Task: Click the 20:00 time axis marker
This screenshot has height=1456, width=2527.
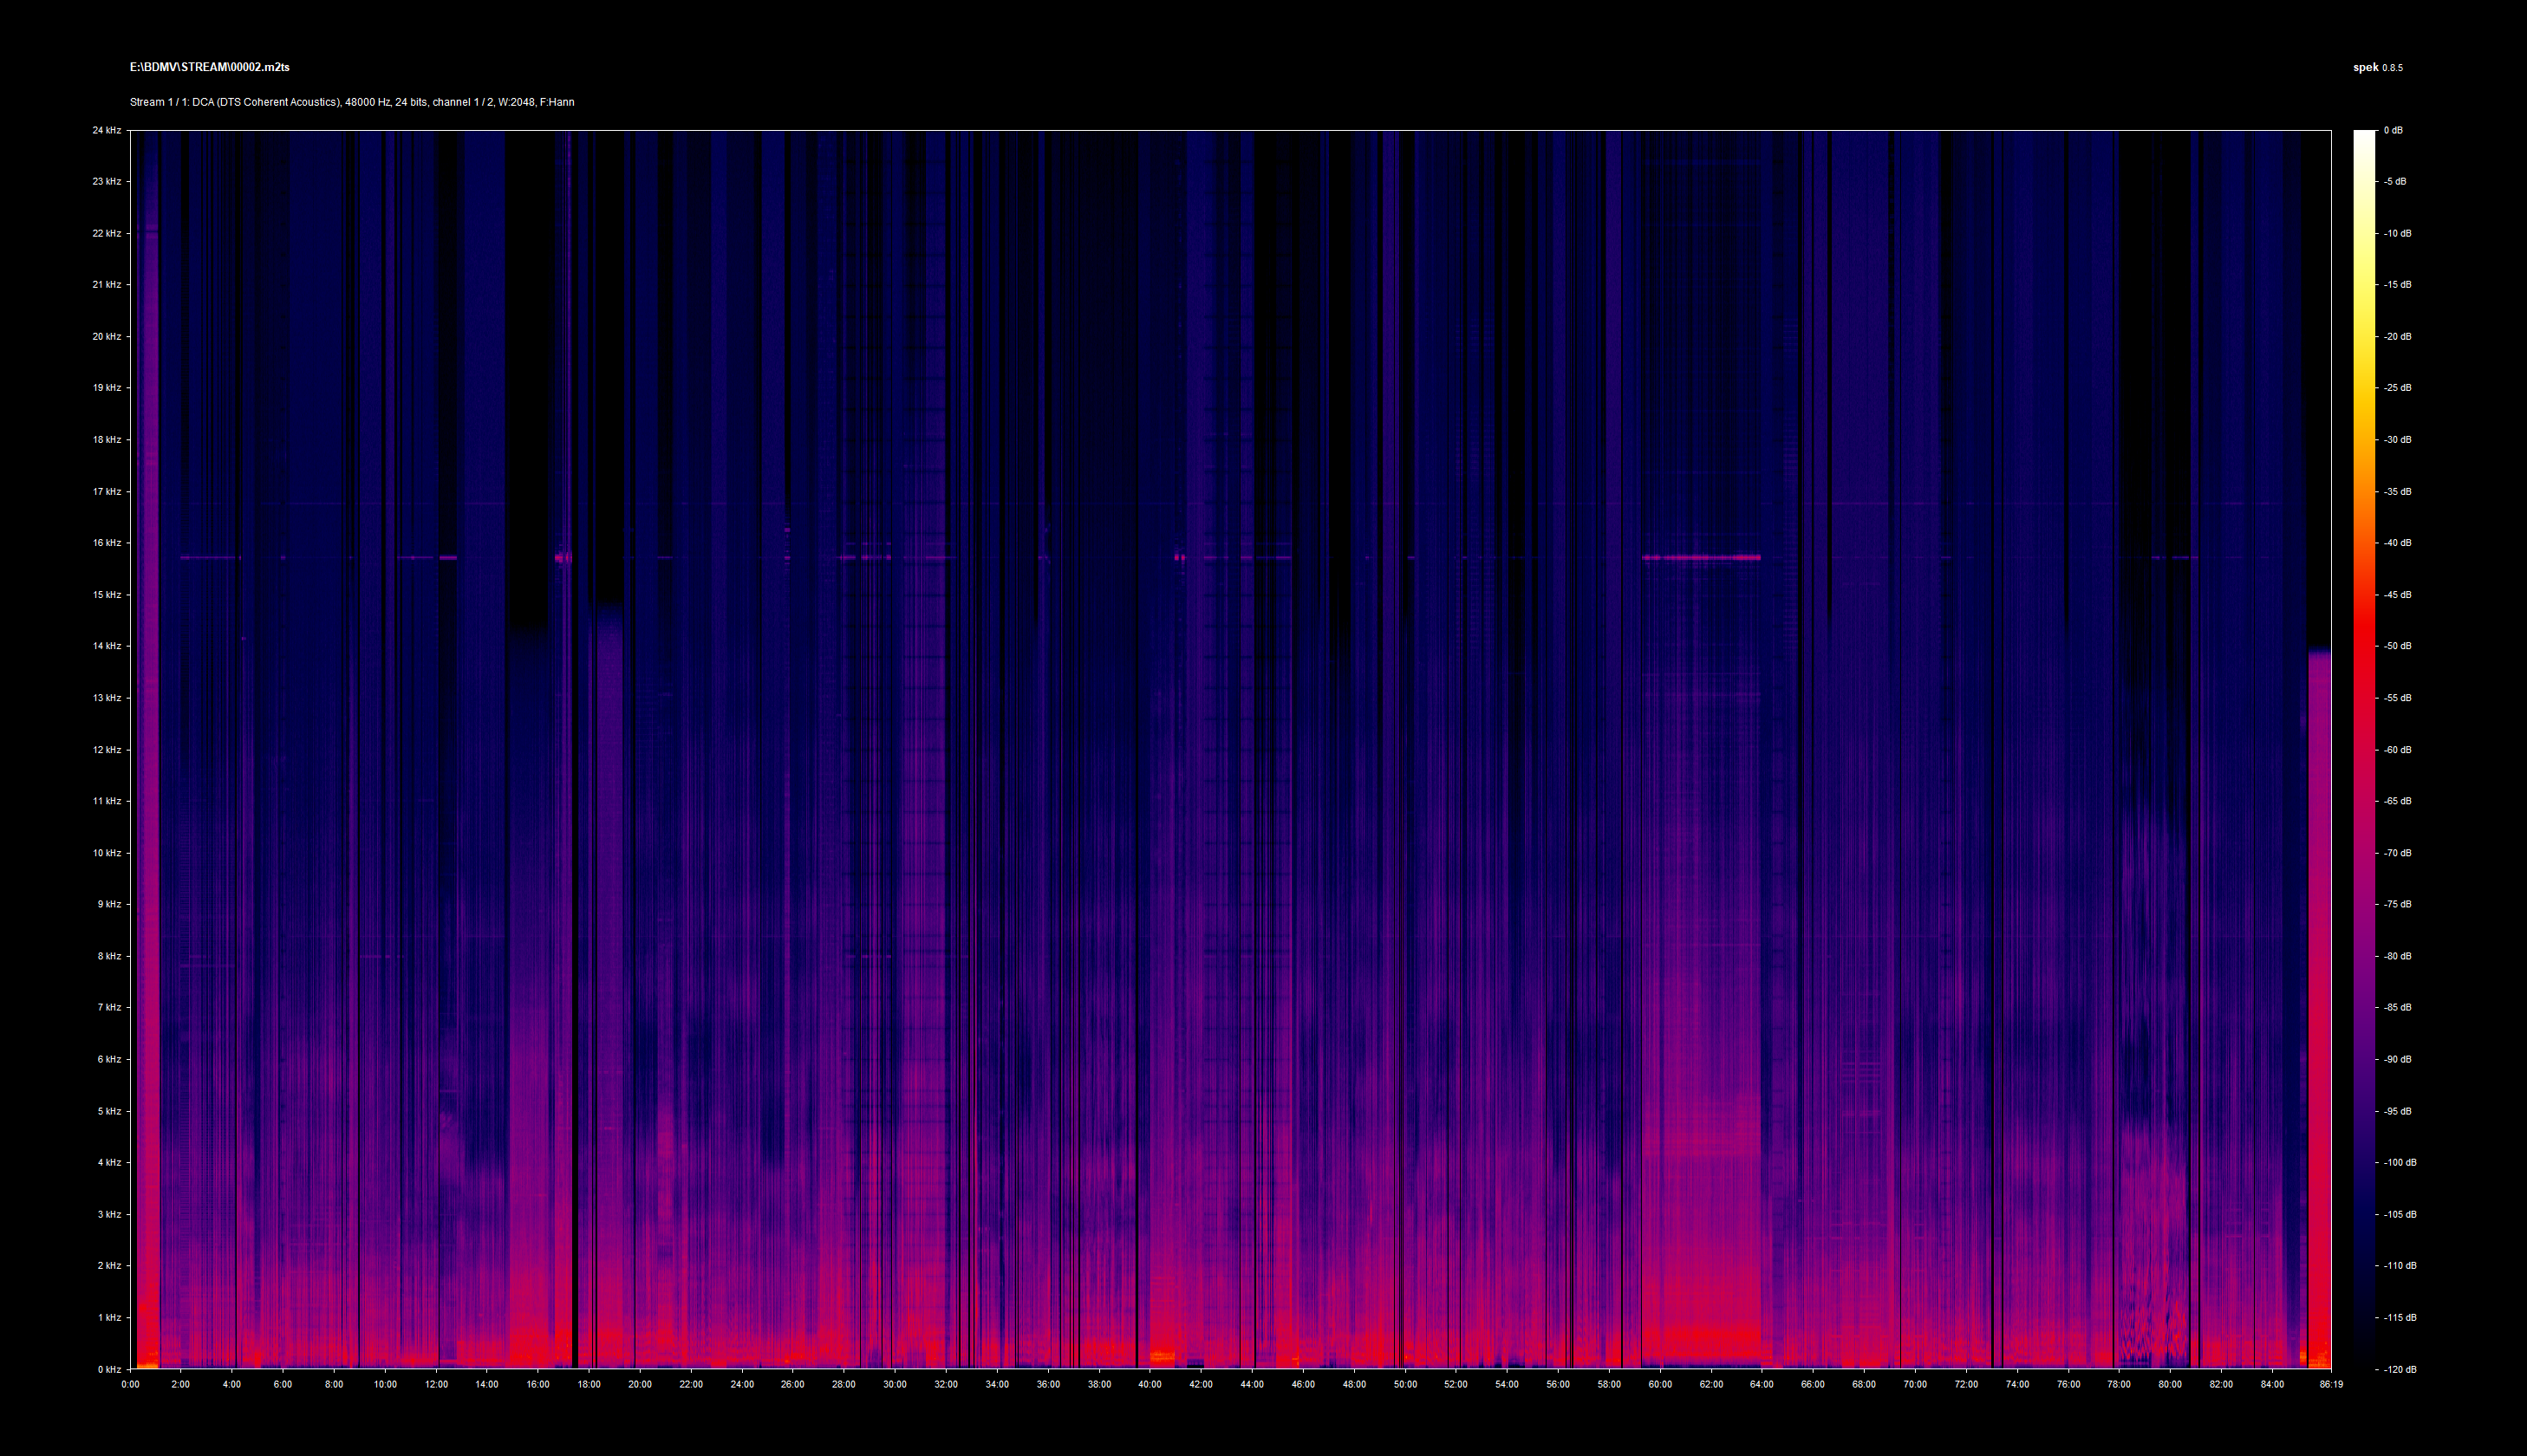Action: click(640, 1384)
